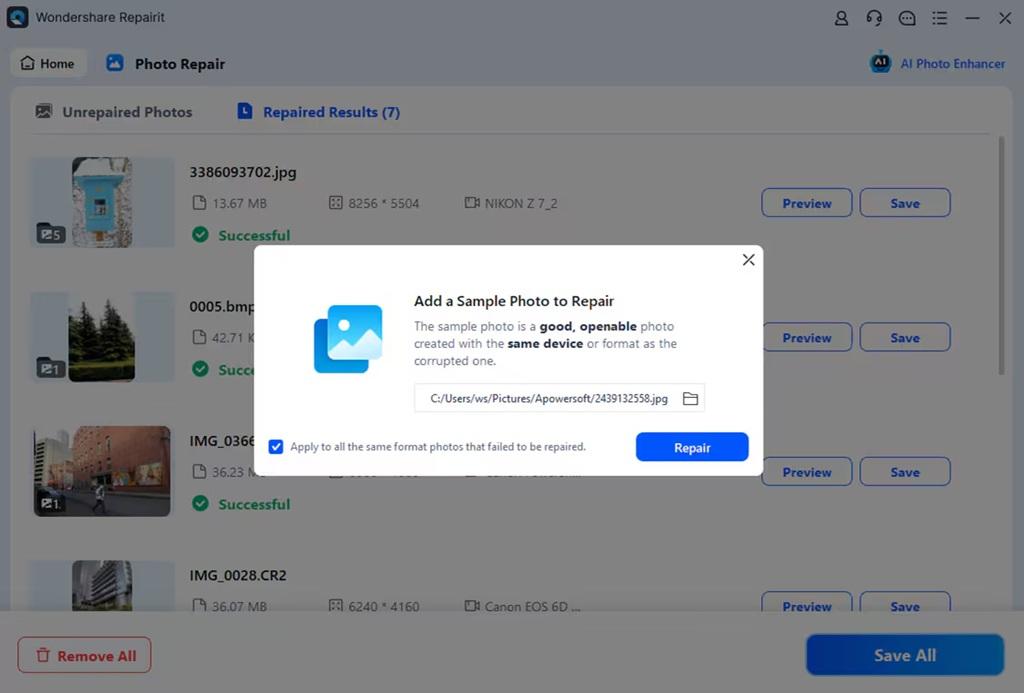Click the headset support icon
Viewport: 1024px width, 693px height.
coord(874,18)
